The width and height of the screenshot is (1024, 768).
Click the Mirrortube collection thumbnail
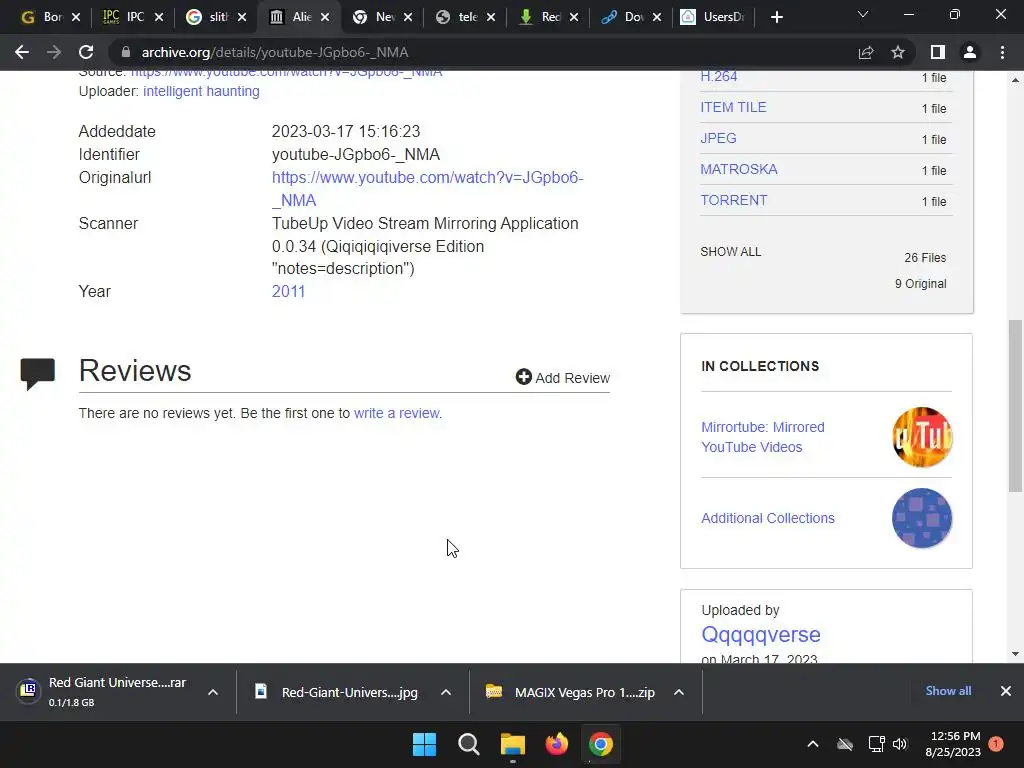[922, 437]
